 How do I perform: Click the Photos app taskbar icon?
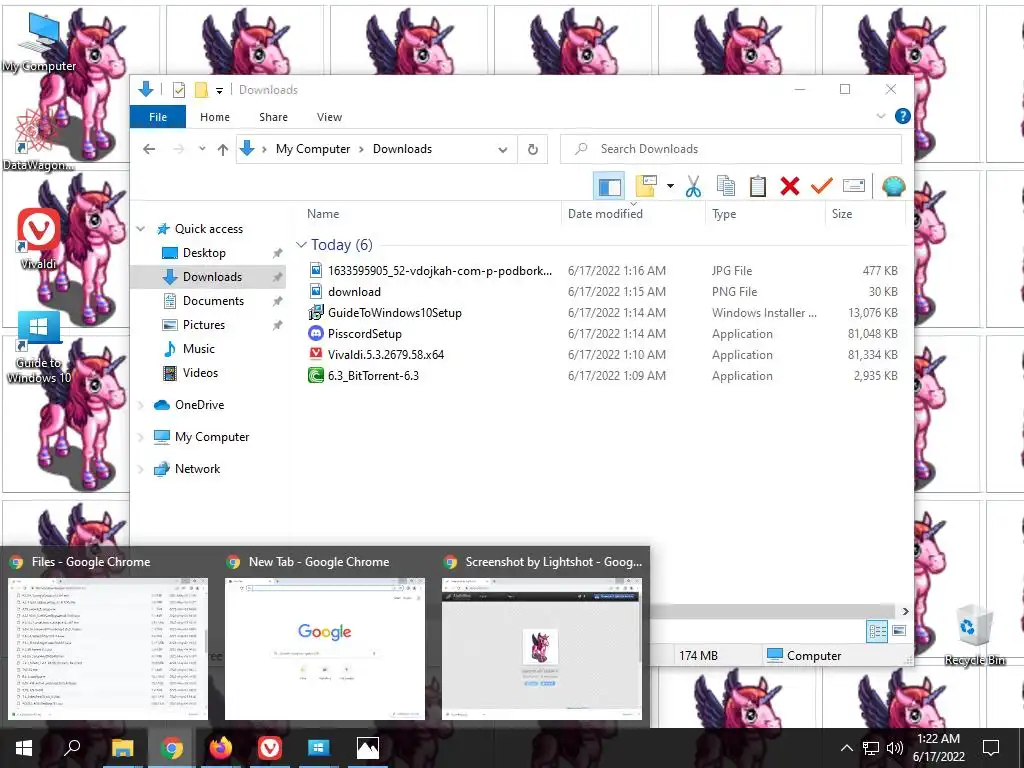pos(368,748)
